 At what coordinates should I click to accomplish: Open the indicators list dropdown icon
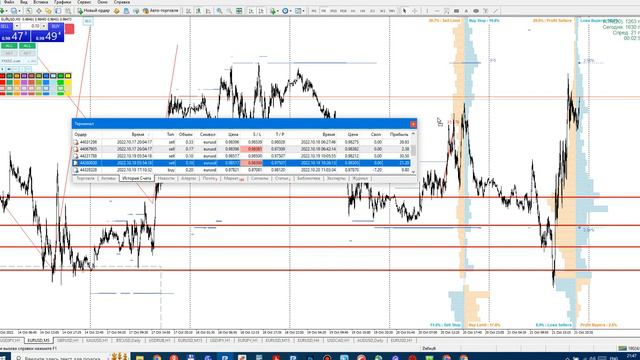pos(274,11)
